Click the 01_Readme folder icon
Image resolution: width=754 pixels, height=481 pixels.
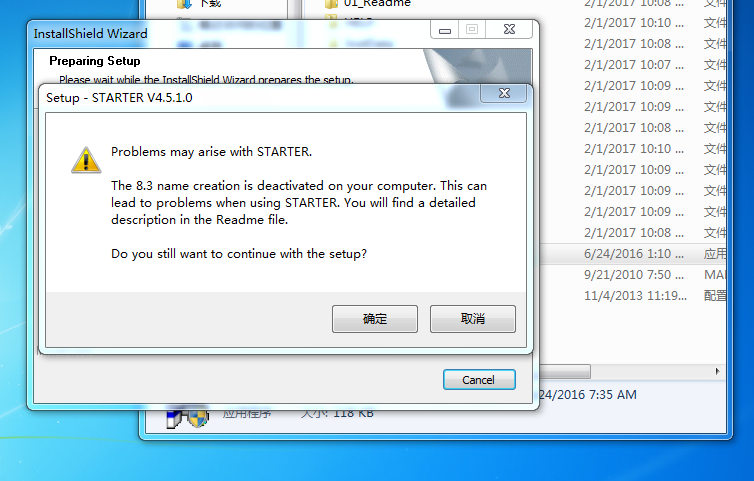click(x=331, y=4)
